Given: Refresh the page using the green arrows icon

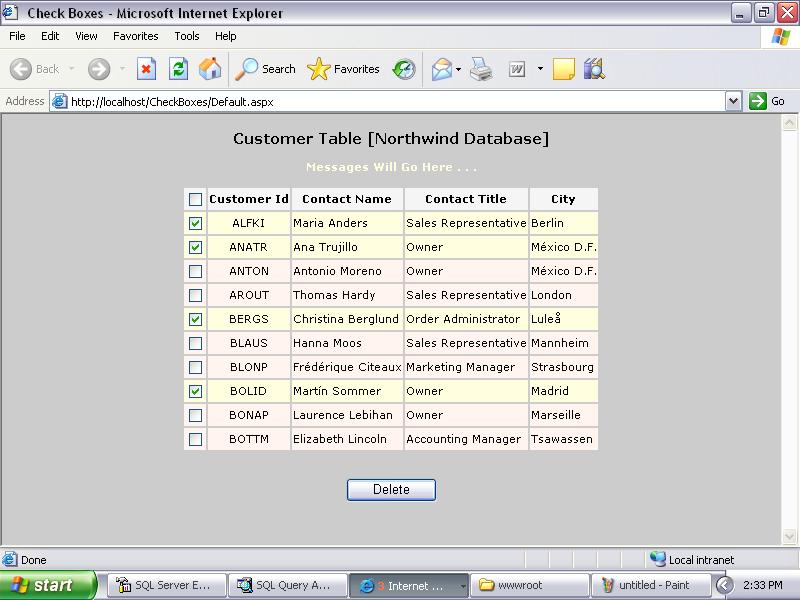Looking at the screenshot, I should (179, 69).
